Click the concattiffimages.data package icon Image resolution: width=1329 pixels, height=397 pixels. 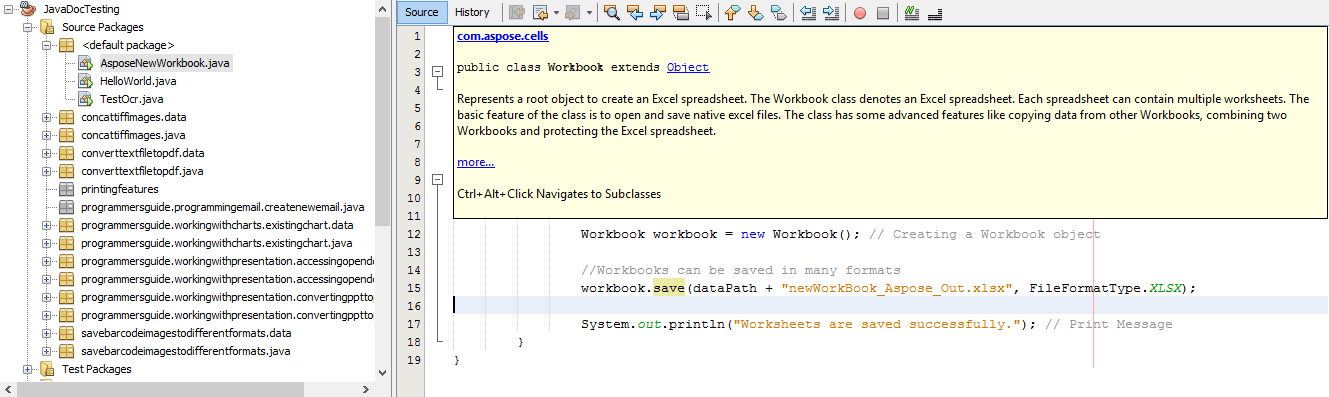[x=66, y=117]
